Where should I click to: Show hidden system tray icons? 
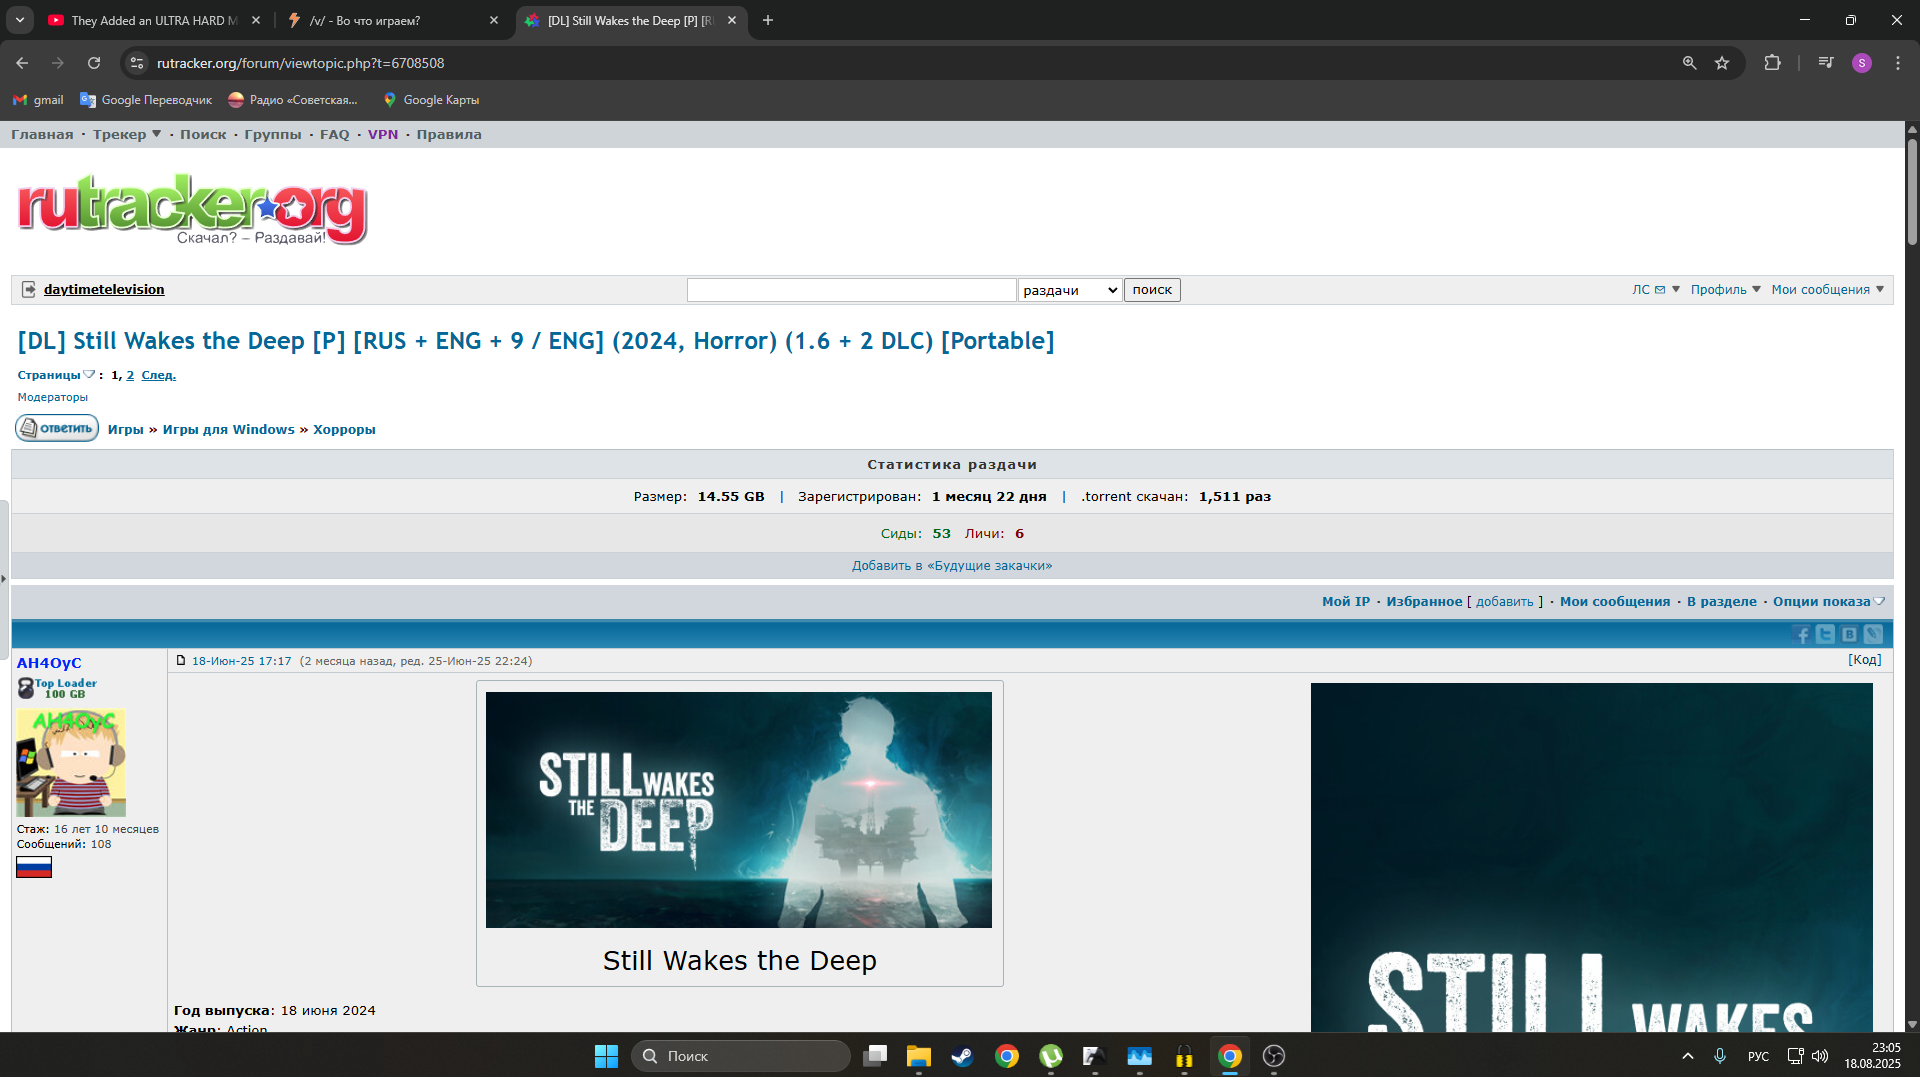click(x=1688, y=1056)
